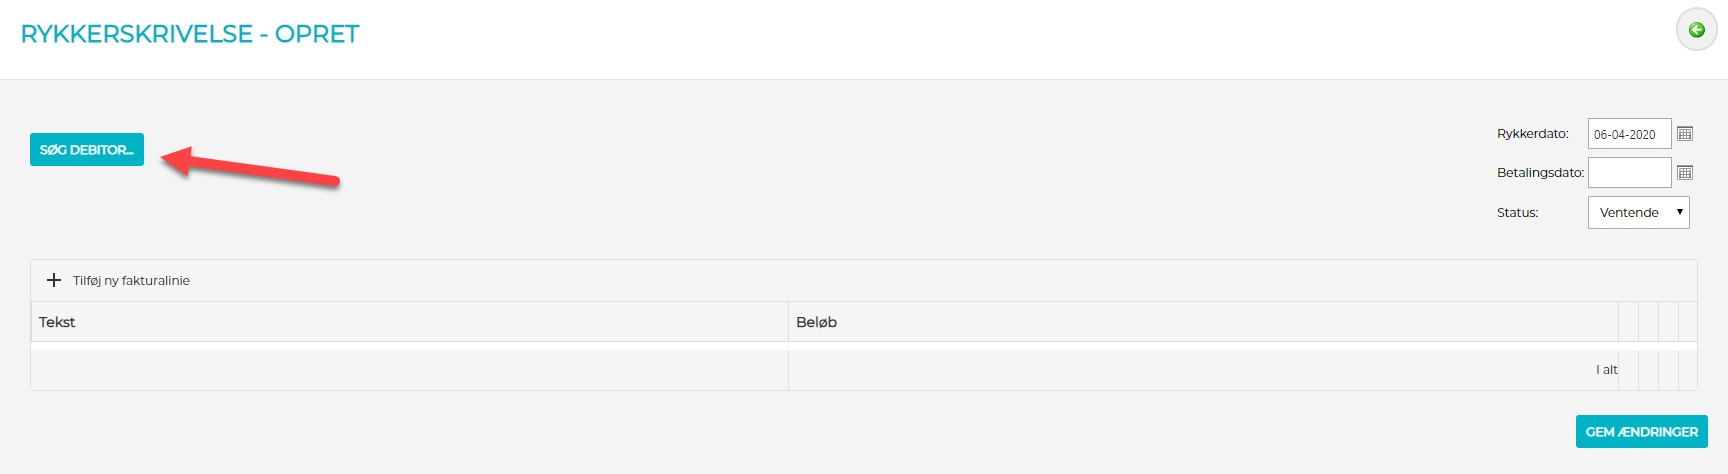Click the I alt total label
Image resolution: width=1728 pixels, height=474 pixels.
point(1606,370)
